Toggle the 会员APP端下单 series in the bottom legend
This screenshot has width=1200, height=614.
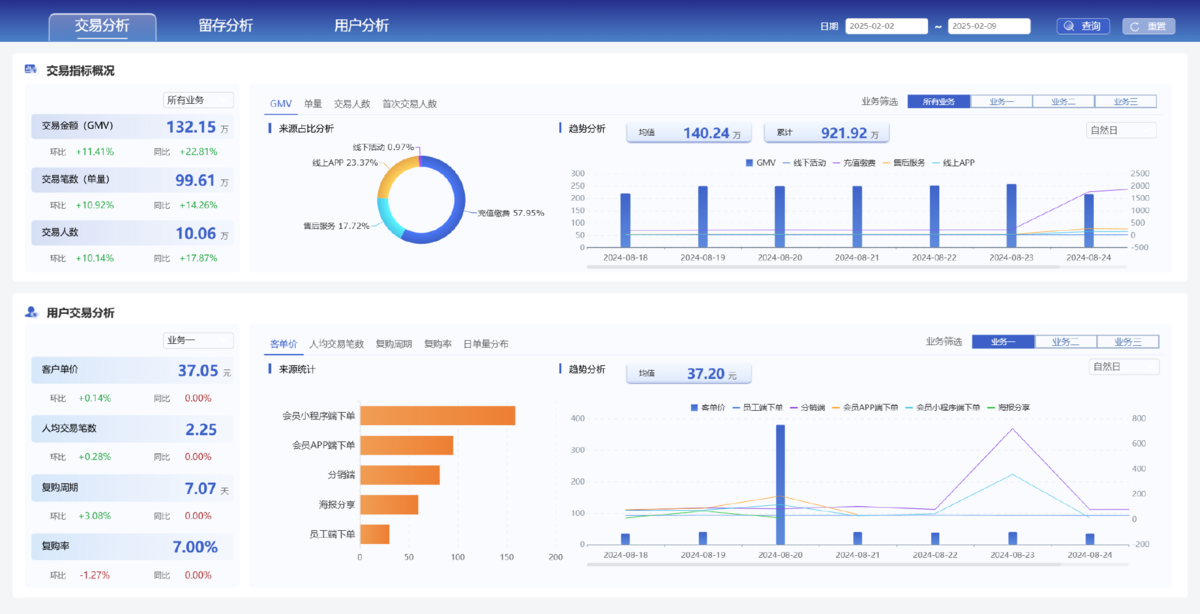click(864, 407)
